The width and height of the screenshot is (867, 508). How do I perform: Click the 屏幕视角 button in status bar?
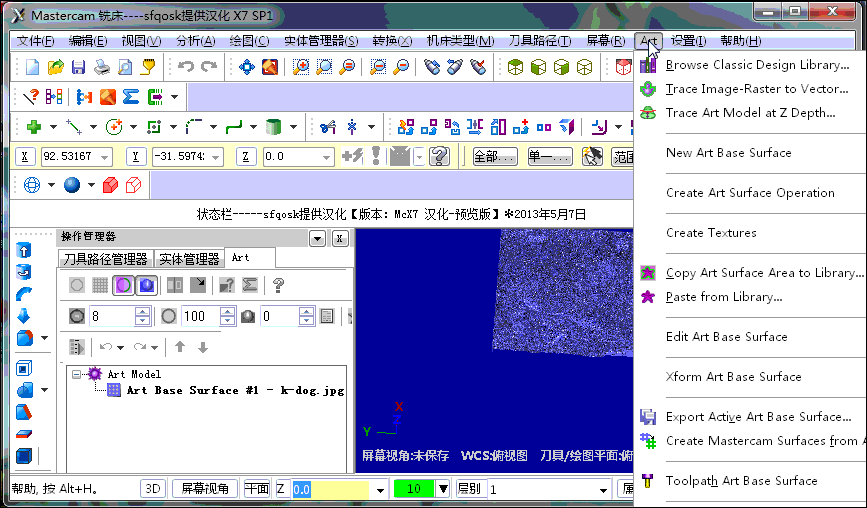205,489
